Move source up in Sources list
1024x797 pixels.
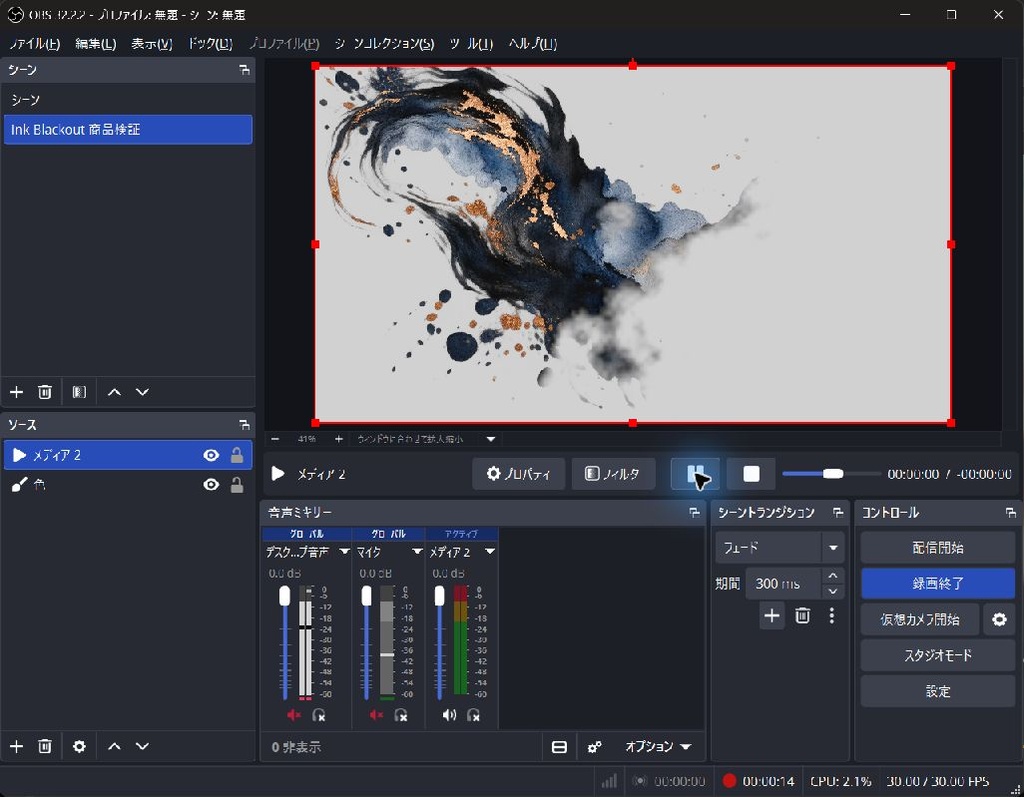(x=114, y=746)
